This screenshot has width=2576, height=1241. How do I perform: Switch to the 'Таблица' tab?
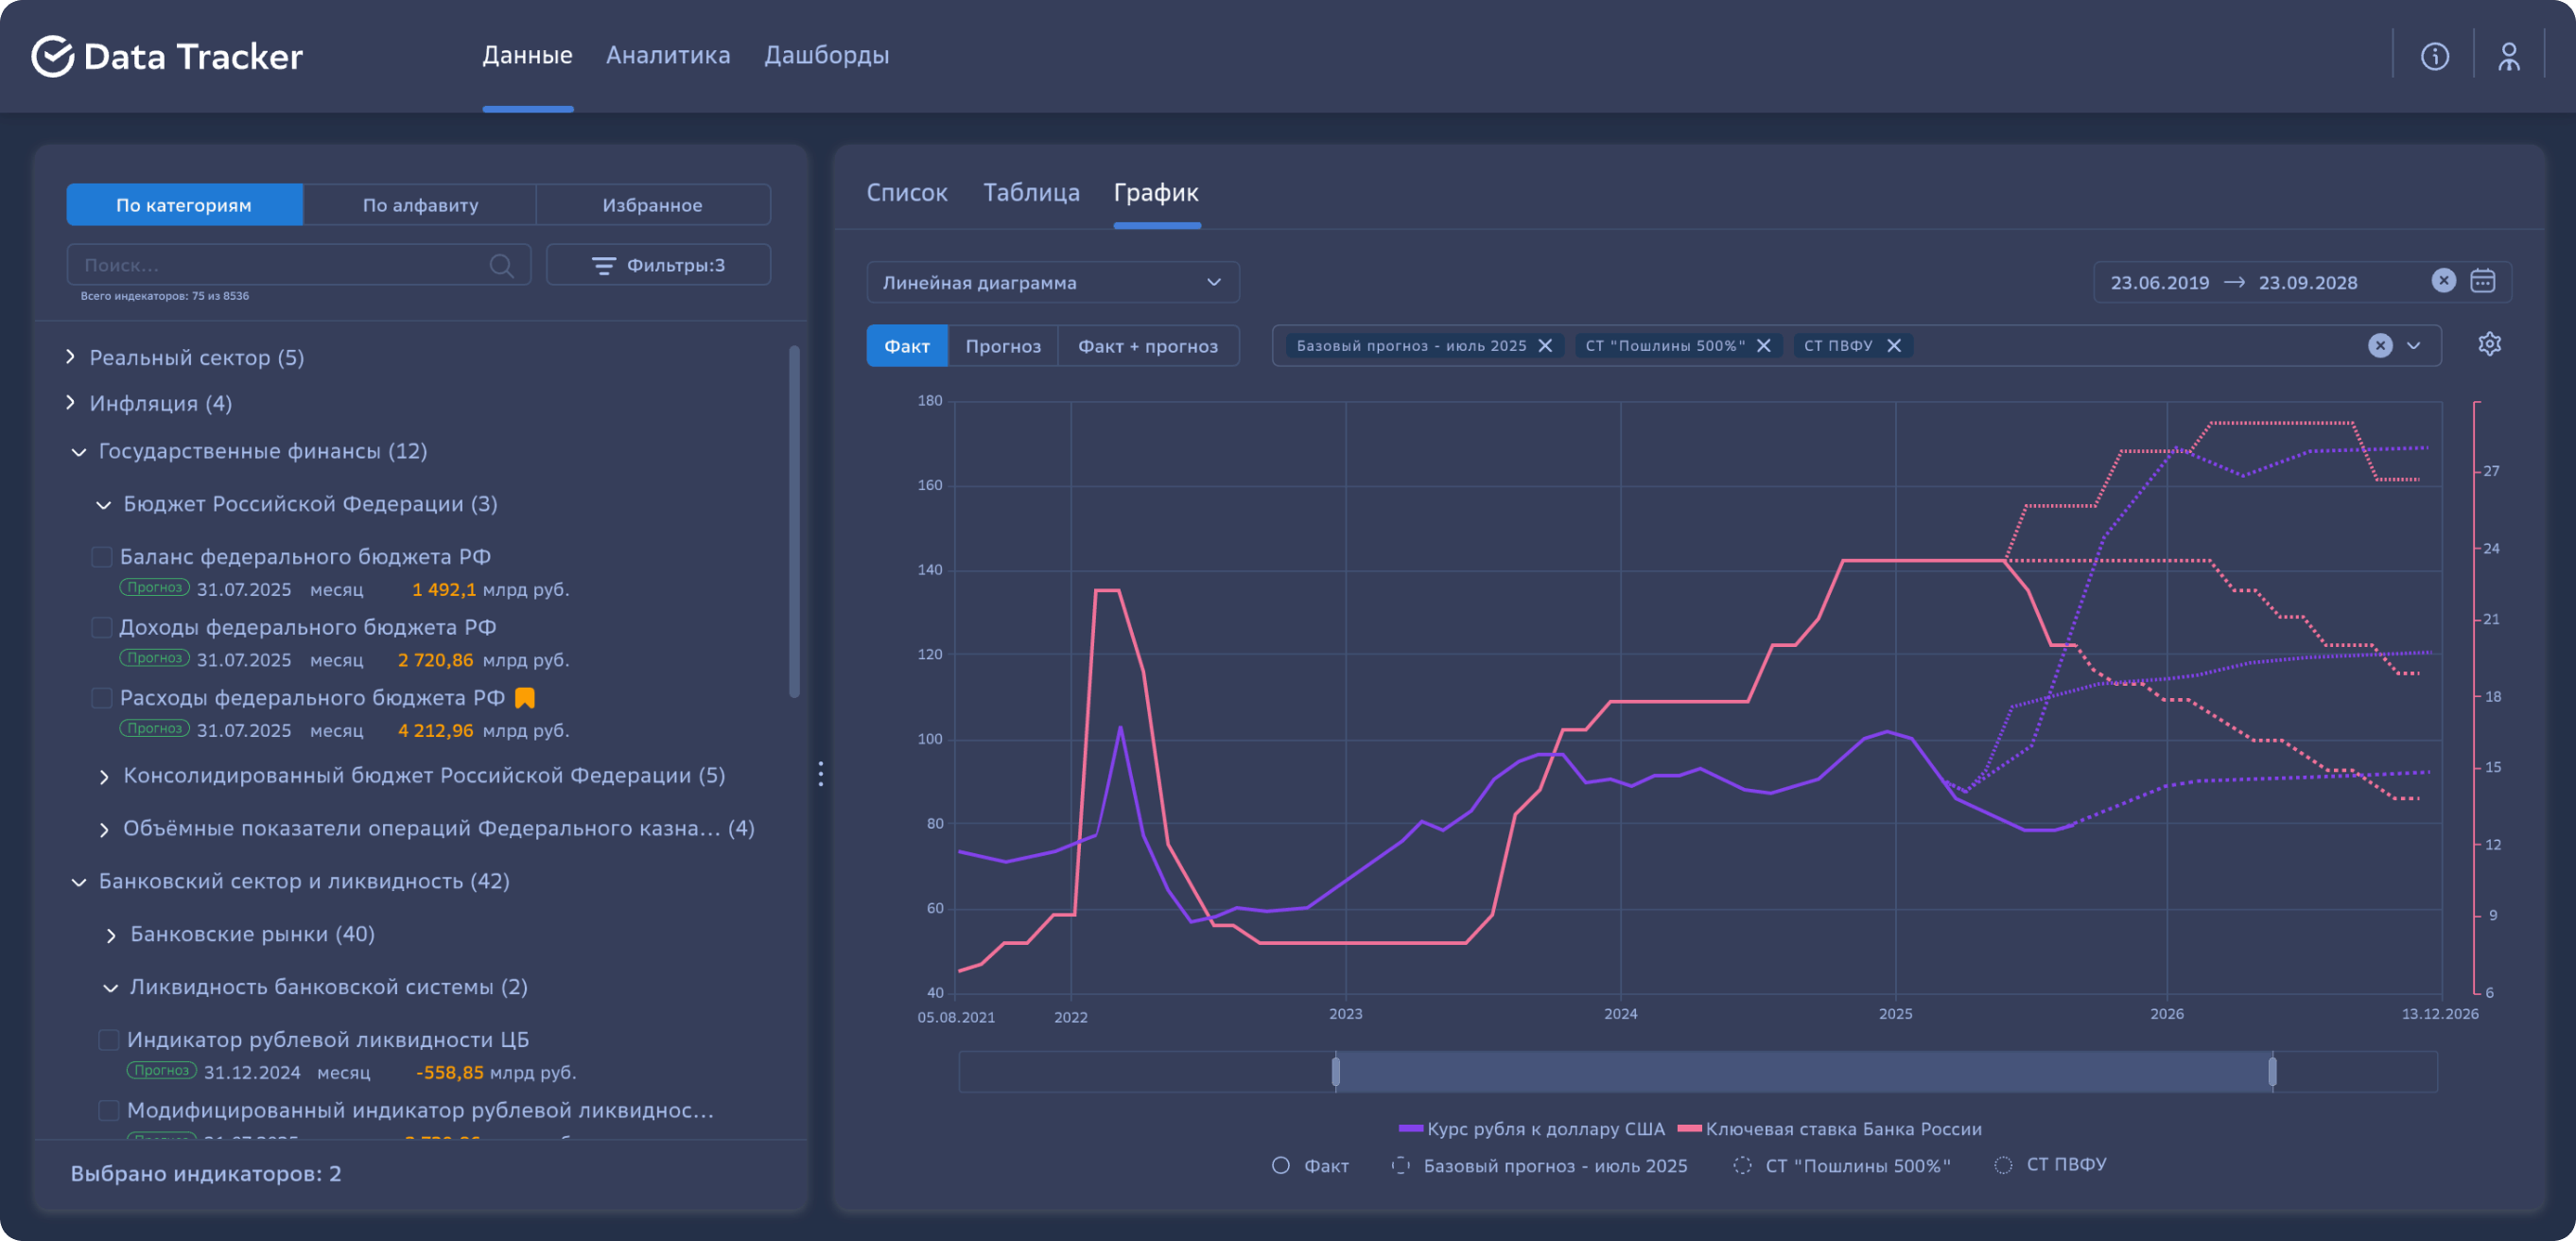click(x=1030, y=192)
